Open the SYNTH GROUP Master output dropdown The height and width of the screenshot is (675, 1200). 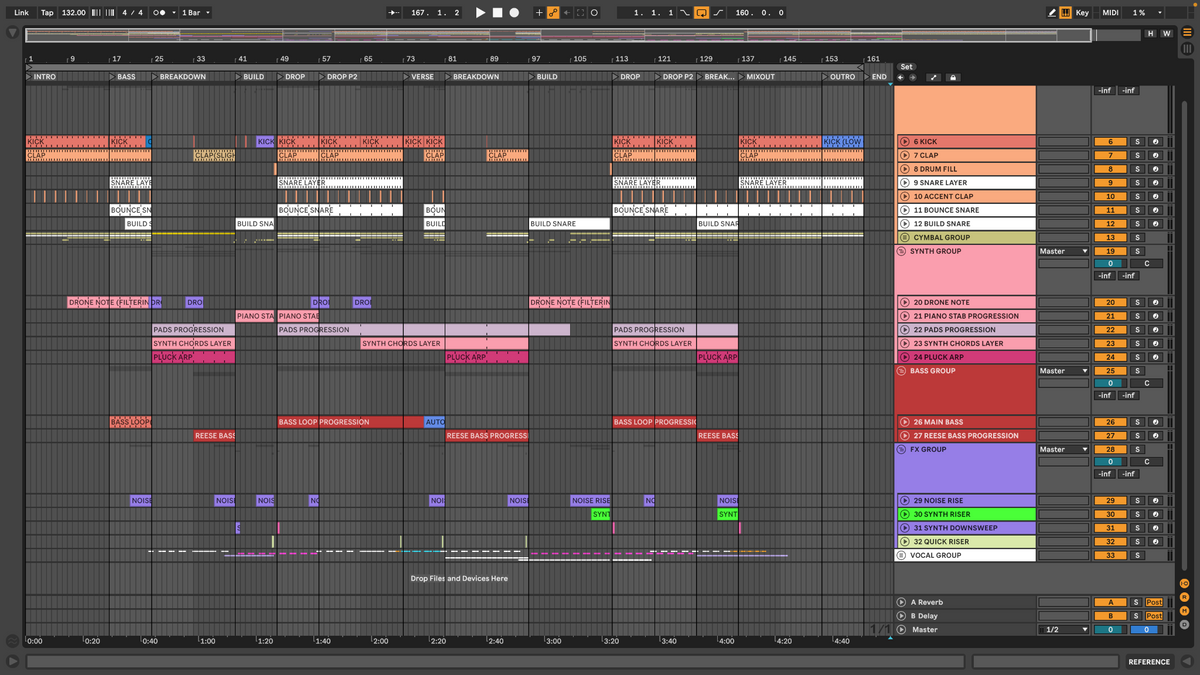point(1063,251)
